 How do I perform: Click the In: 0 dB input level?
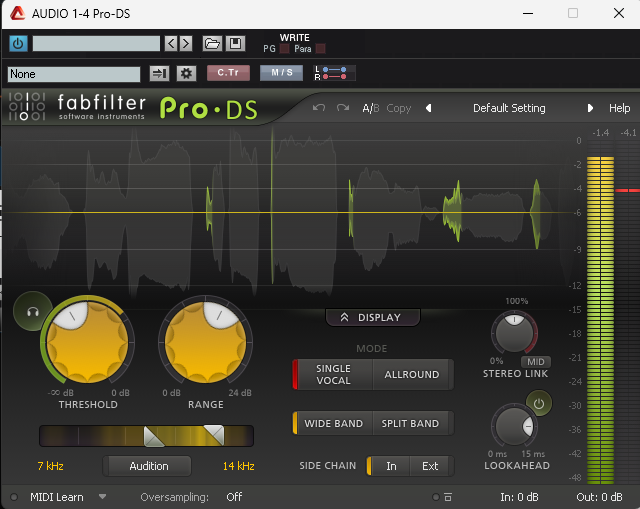coord(519,497)
